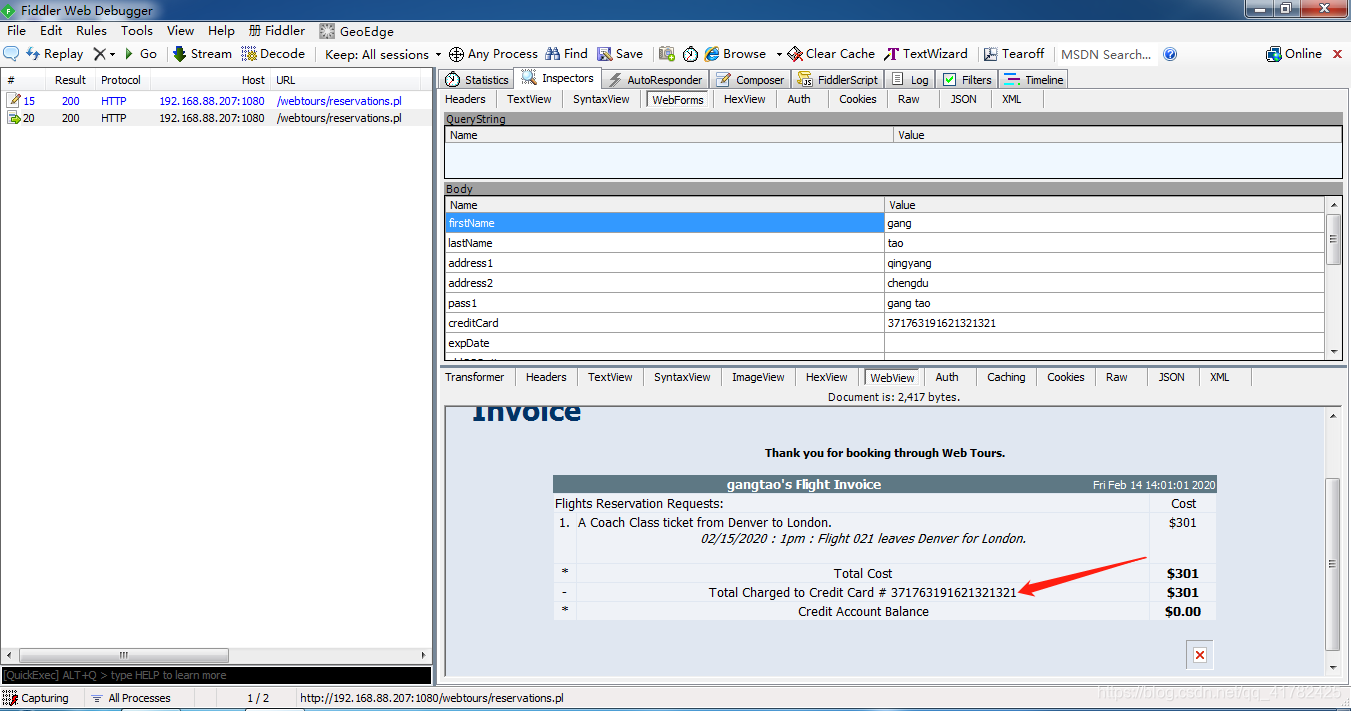Screen dimensions: 1351x711
Task: Toggle Stream mode in toolbar
Action: [x=202, y=54]
